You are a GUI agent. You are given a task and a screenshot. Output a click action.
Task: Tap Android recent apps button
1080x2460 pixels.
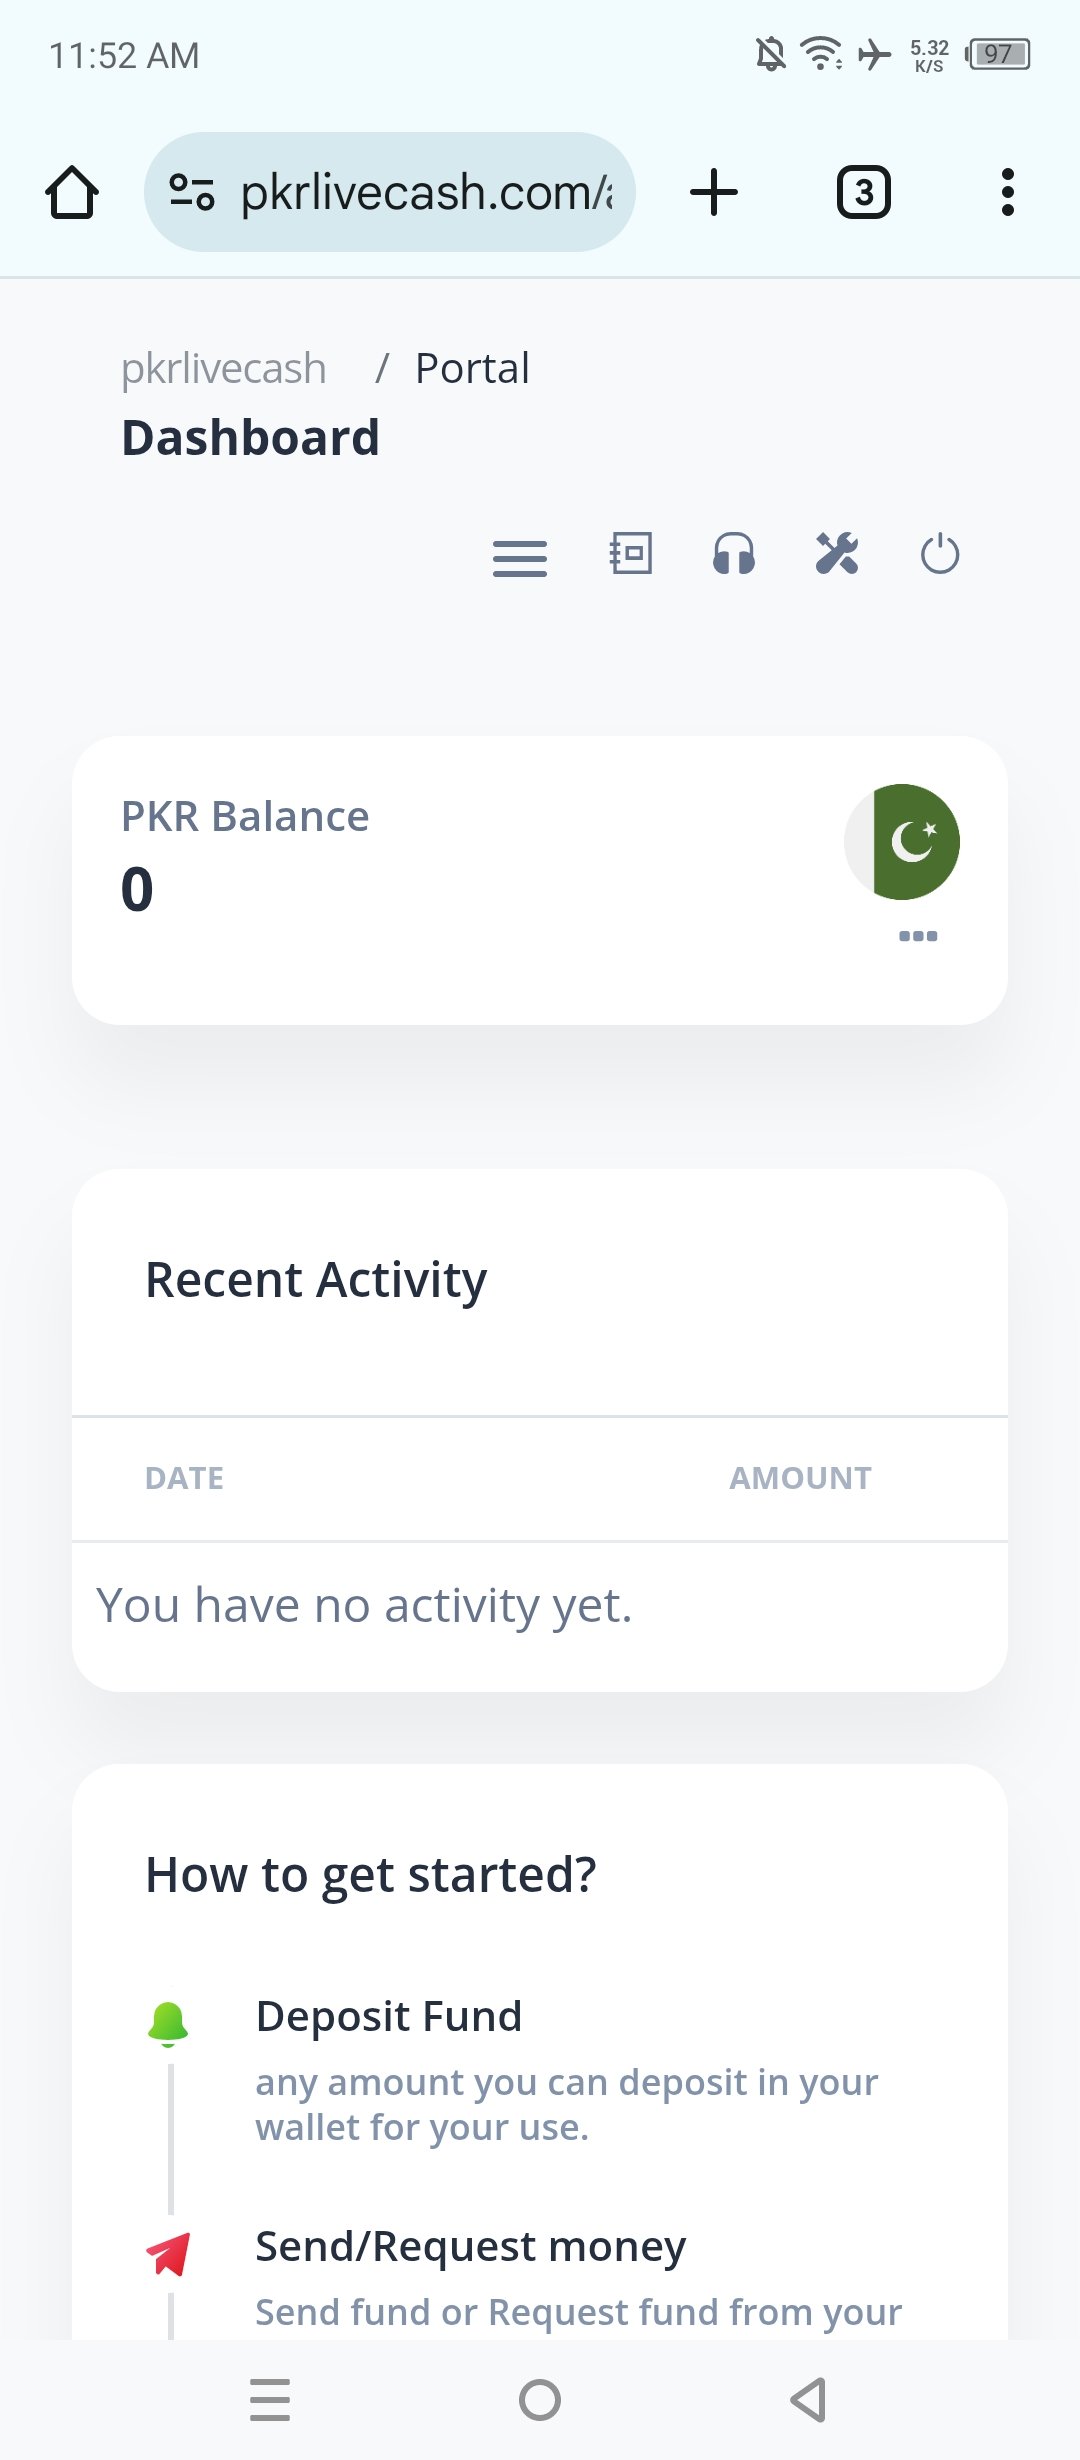pos(270,2400)
